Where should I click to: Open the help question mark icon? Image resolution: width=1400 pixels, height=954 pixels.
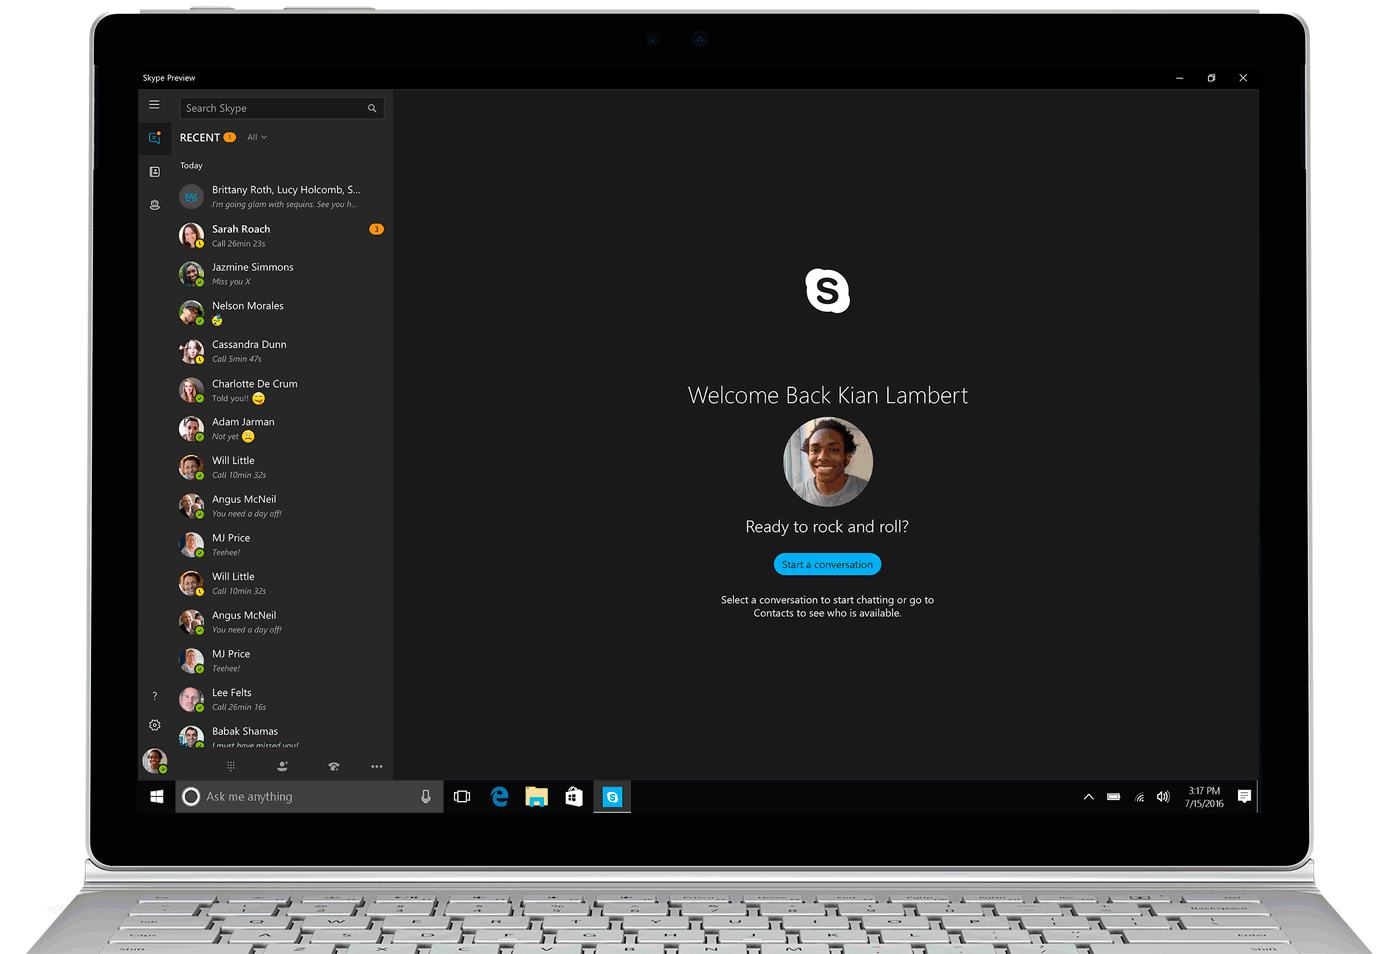(154, 696)
